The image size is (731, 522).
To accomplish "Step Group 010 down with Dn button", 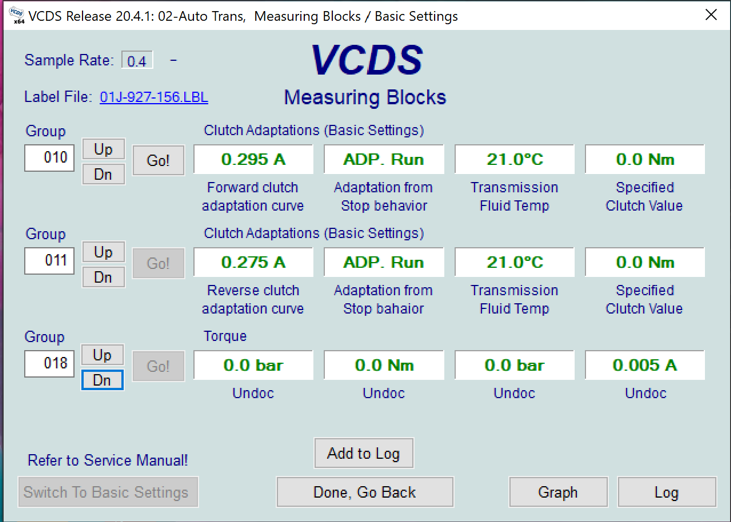I will pos(103,174).
